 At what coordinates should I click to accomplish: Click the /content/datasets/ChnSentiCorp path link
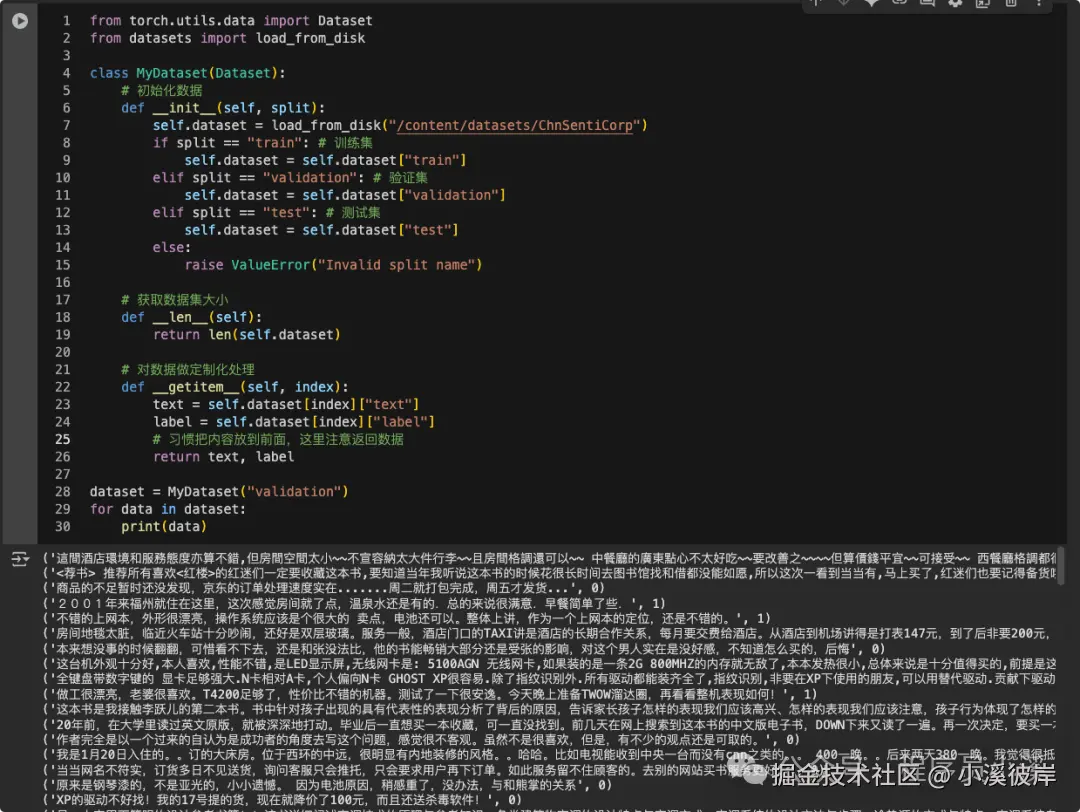515,125
